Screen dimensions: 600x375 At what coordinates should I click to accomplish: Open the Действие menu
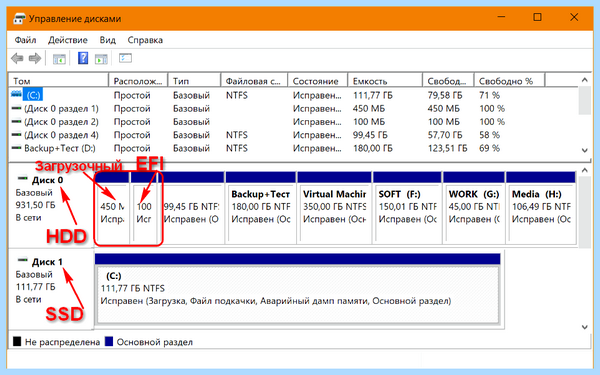pyautogui.click(x=68, y=40)
